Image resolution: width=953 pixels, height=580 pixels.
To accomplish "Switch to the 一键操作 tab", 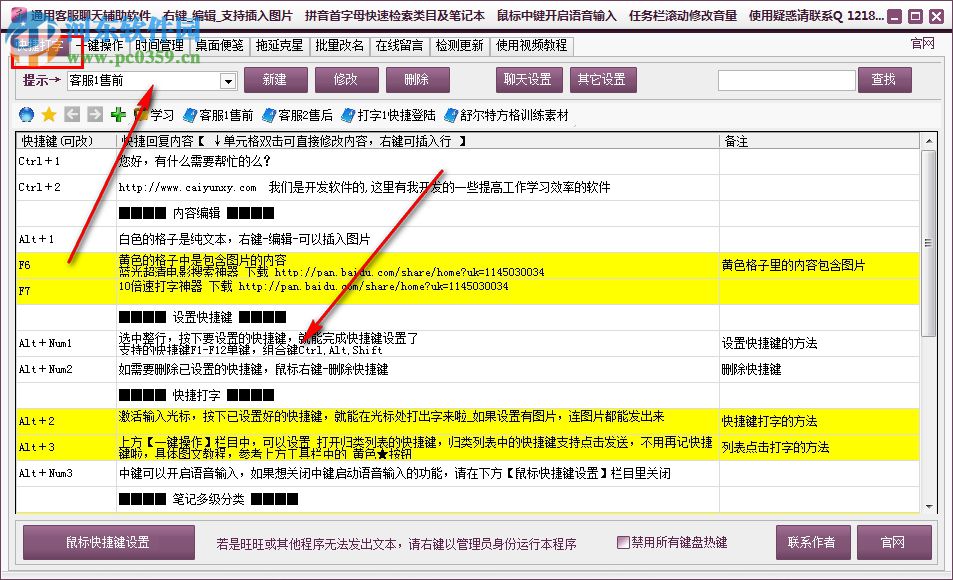I will 100,45.
